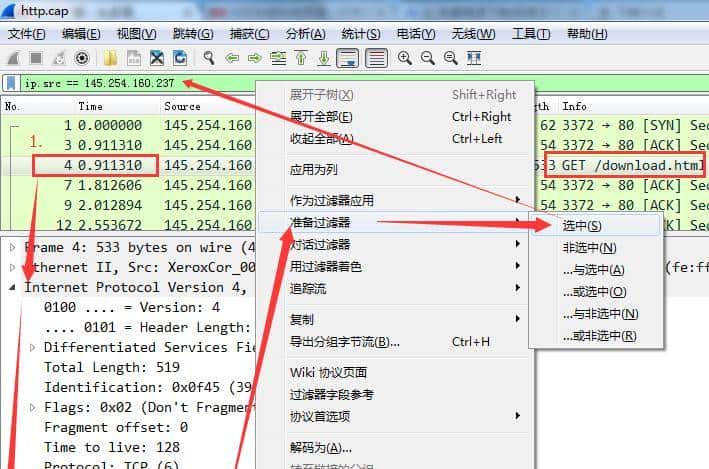
Task: Select 非选中(N) in the submenu
Action: tap(596, 248)
